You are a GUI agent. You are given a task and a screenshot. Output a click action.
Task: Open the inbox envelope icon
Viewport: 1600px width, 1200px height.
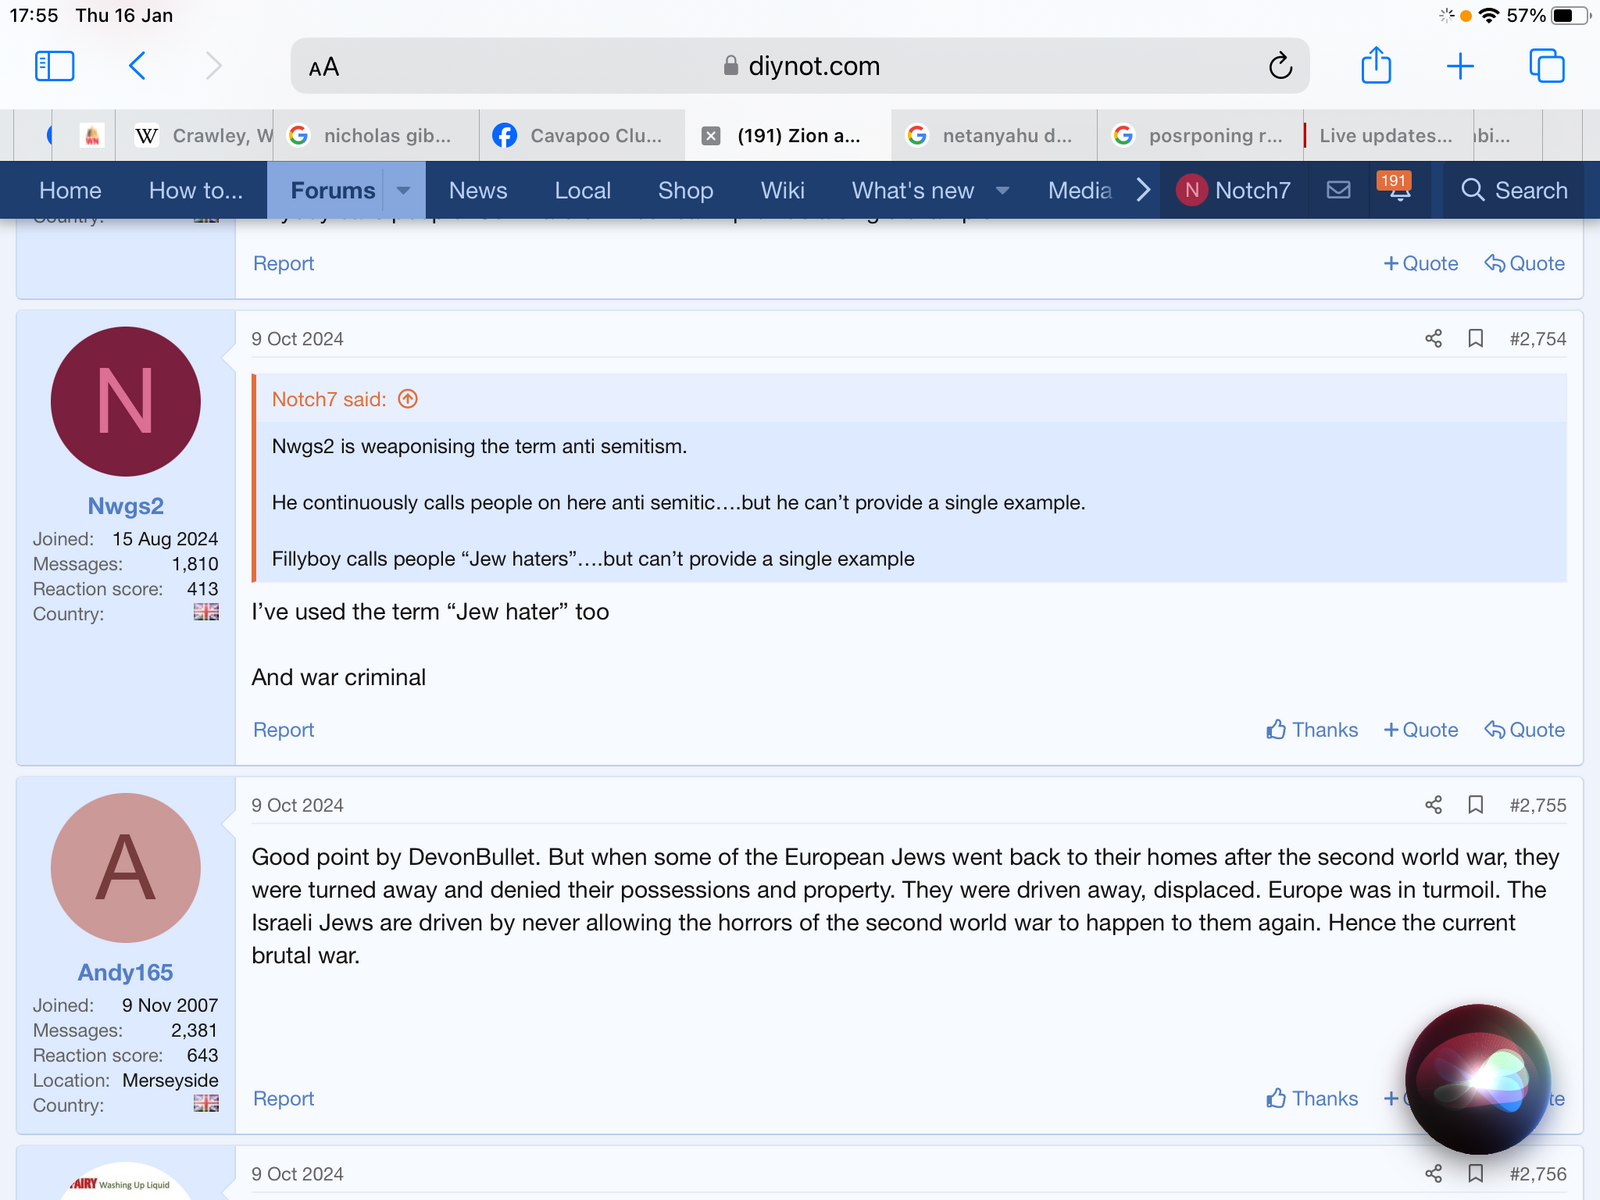pos(1338,190)
